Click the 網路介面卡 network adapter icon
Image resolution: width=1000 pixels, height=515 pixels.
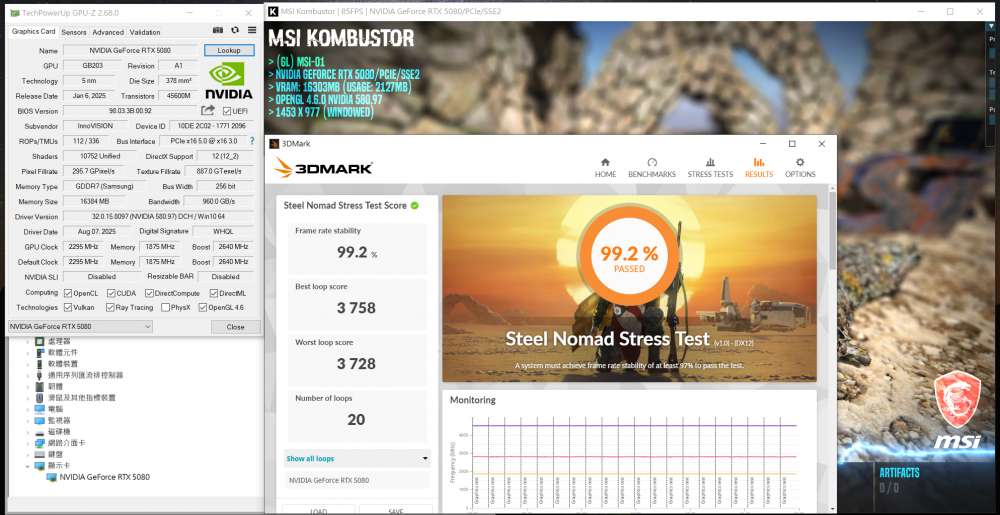[40, 443]
